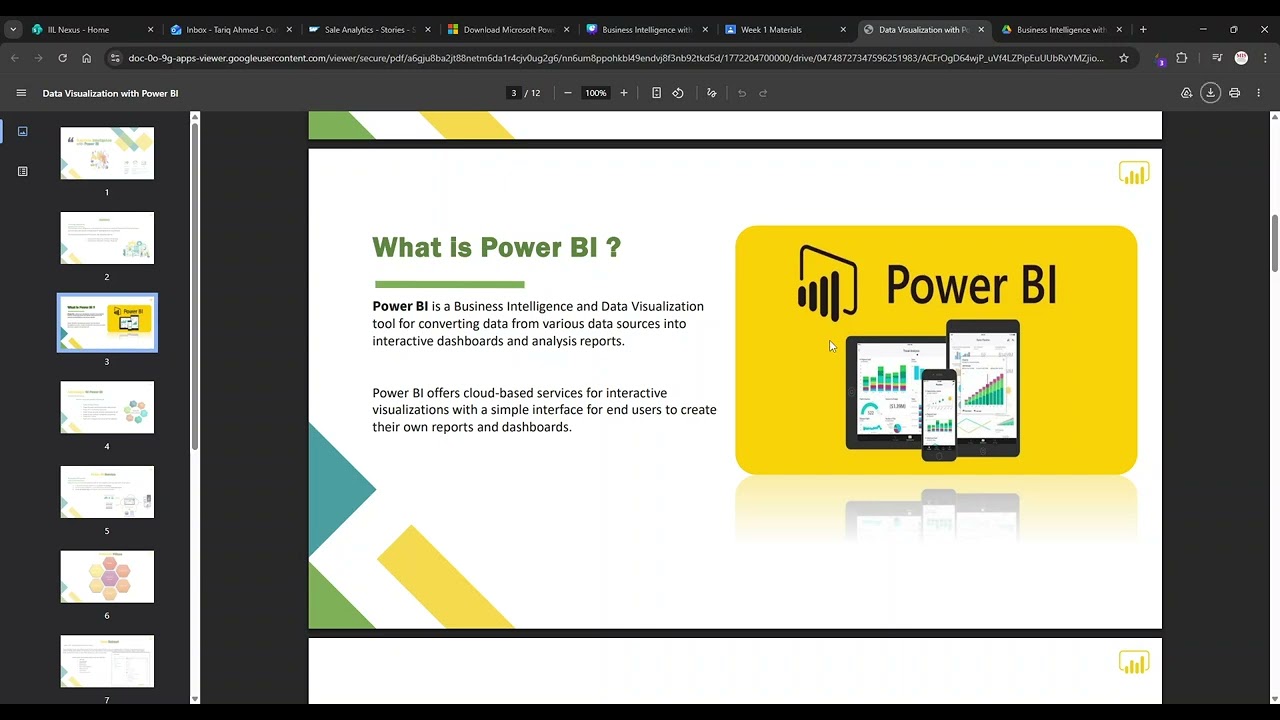Click the 'Data Visualization with Power BI' title

110,93
